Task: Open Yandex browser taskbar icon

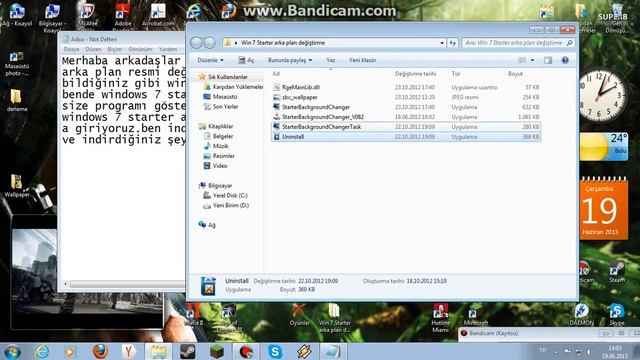Action: tap(129, 351)
